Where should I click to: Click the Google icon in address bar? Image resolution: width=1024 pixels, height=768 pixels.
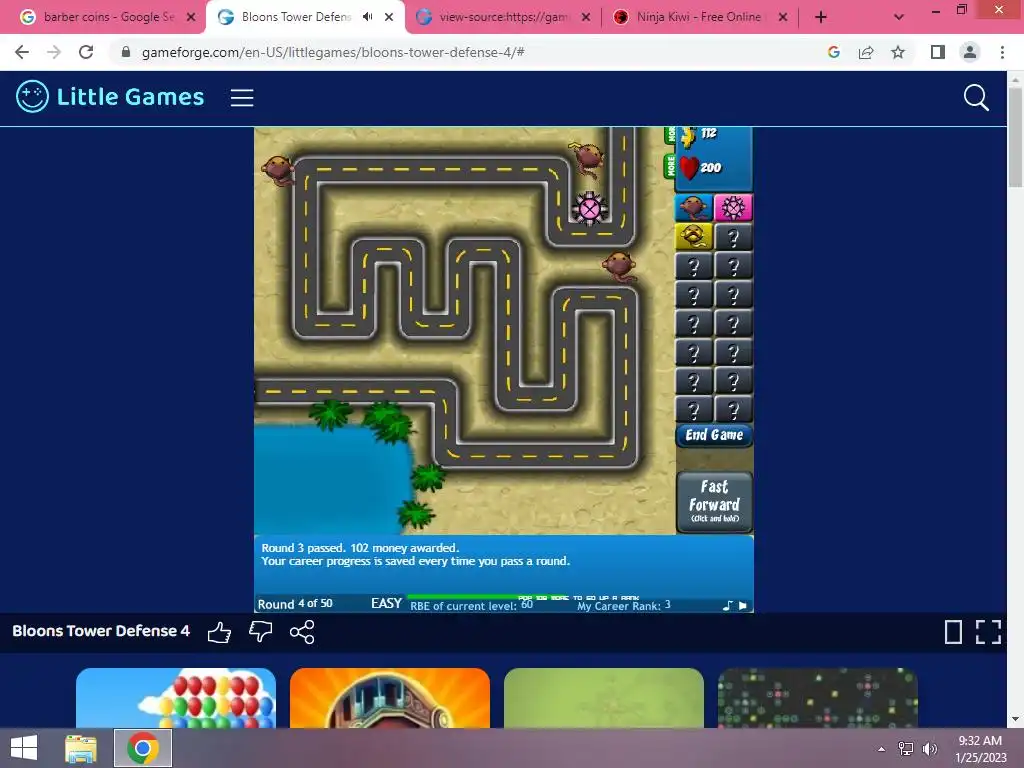833,52
